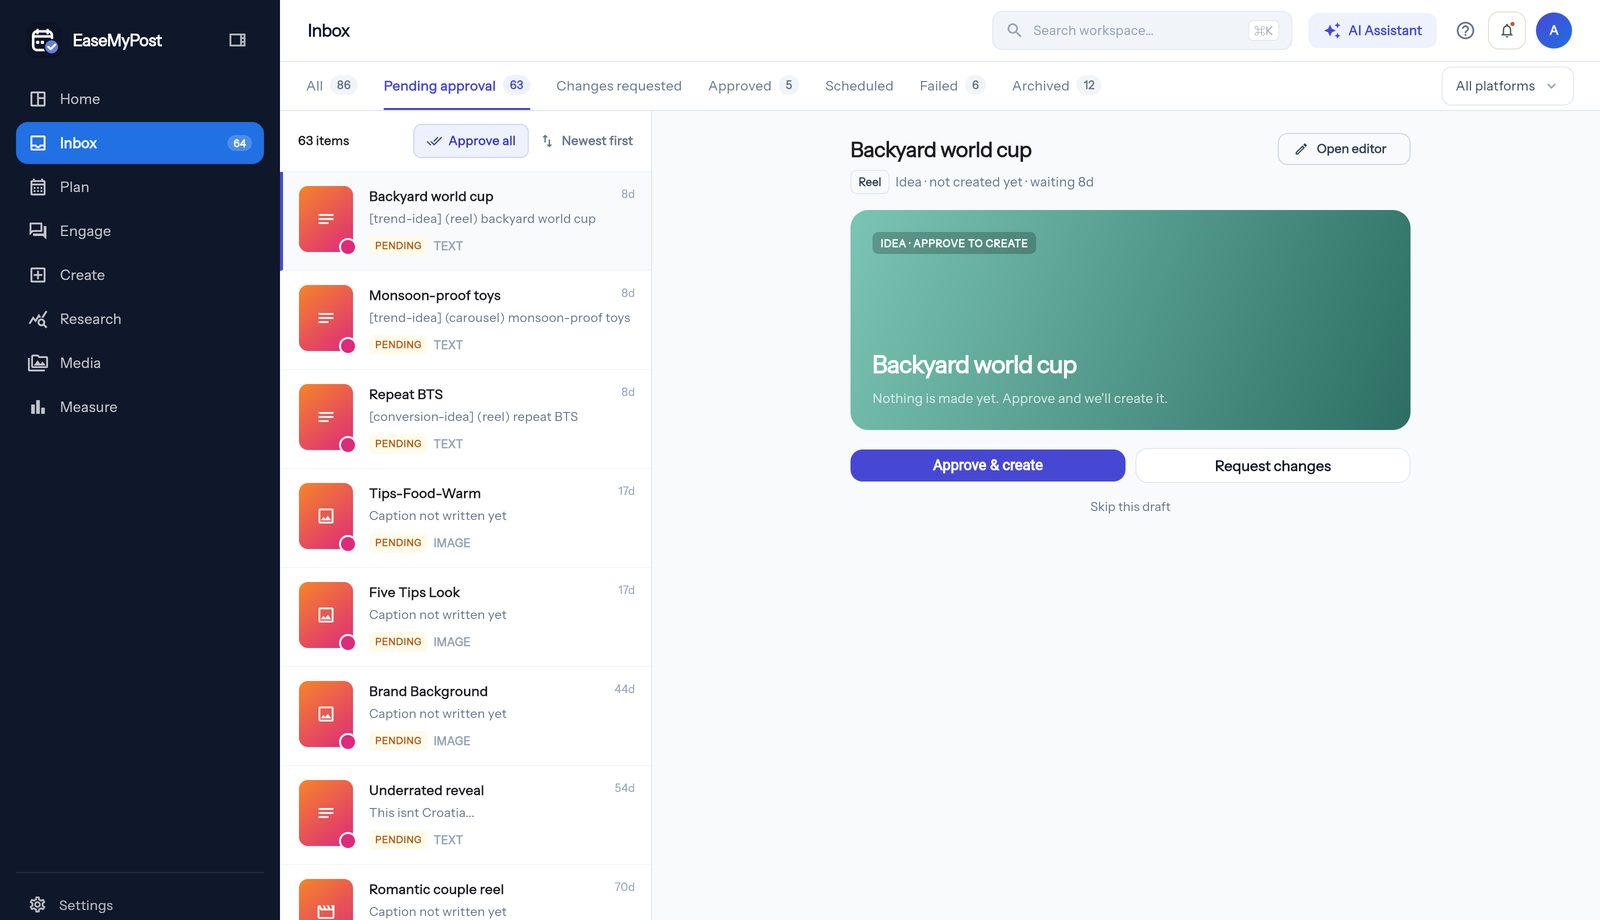Screen dimensions: 1600x920
Task: Switch to Changes requested tab
Action: [x=619, y=86]
